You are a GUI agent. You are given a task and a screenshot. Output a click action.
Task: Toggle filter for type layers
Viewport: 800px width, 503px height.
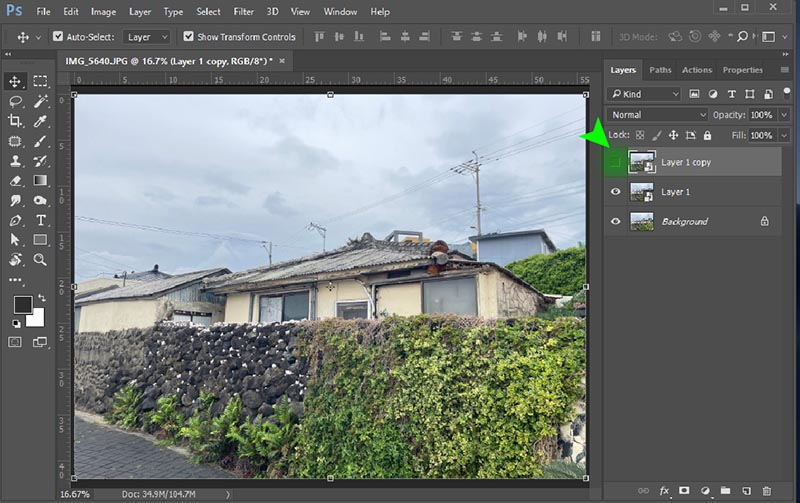click(x=731, y=94)
